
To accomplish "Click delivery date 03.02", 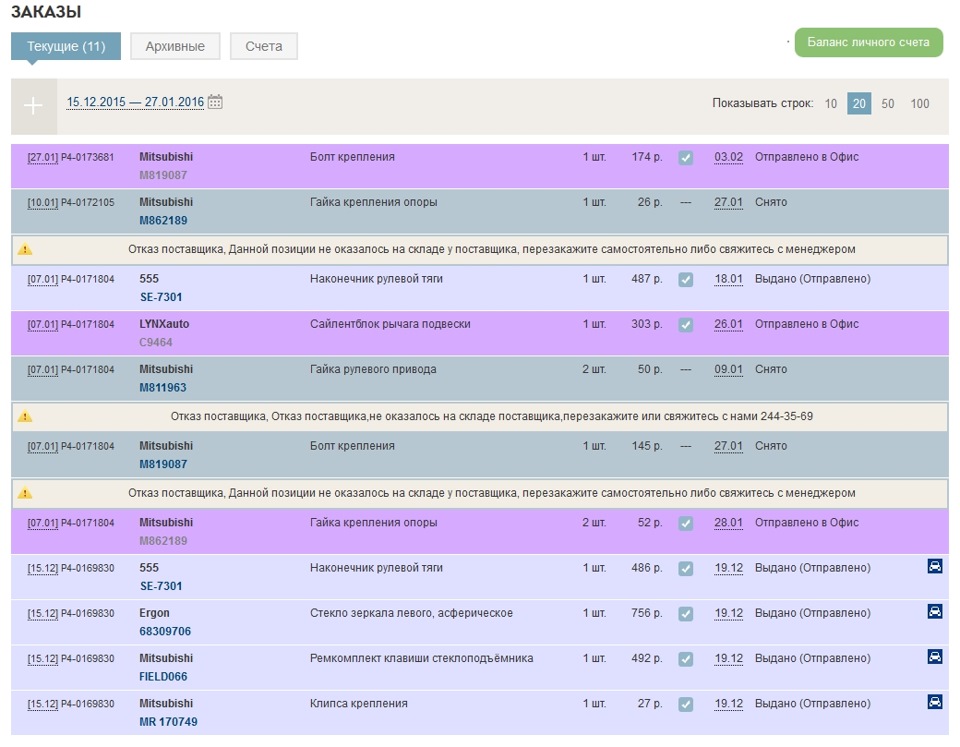I will coord(729,157).
